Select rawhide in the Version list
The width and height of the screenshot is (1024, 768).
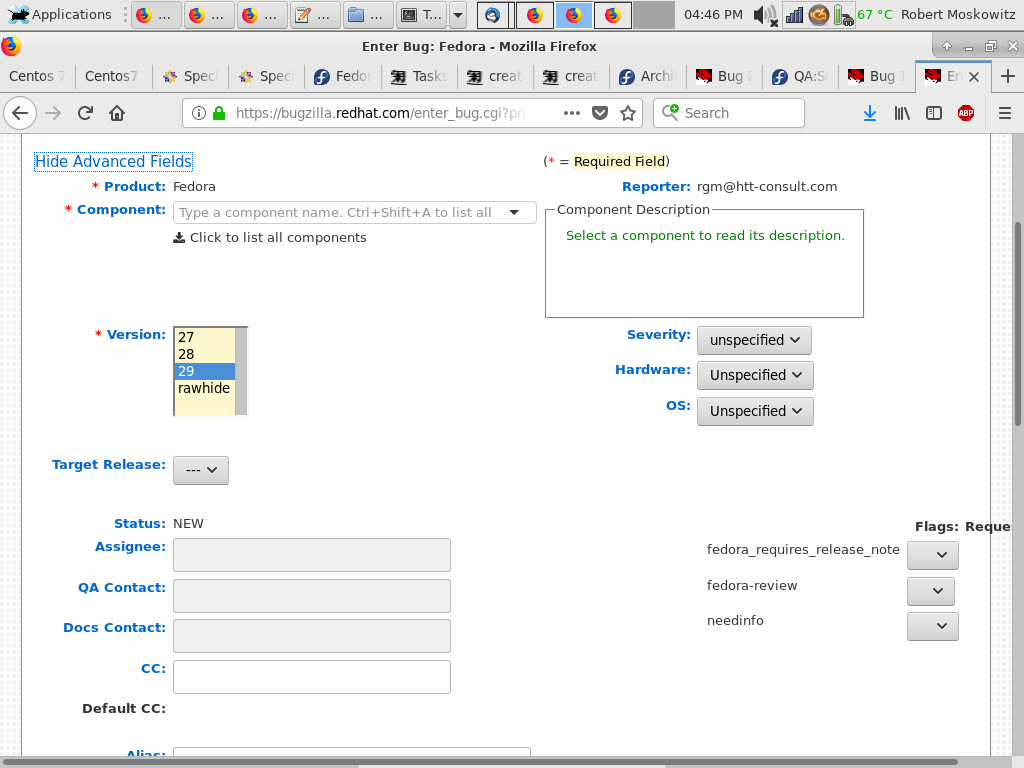204,388
